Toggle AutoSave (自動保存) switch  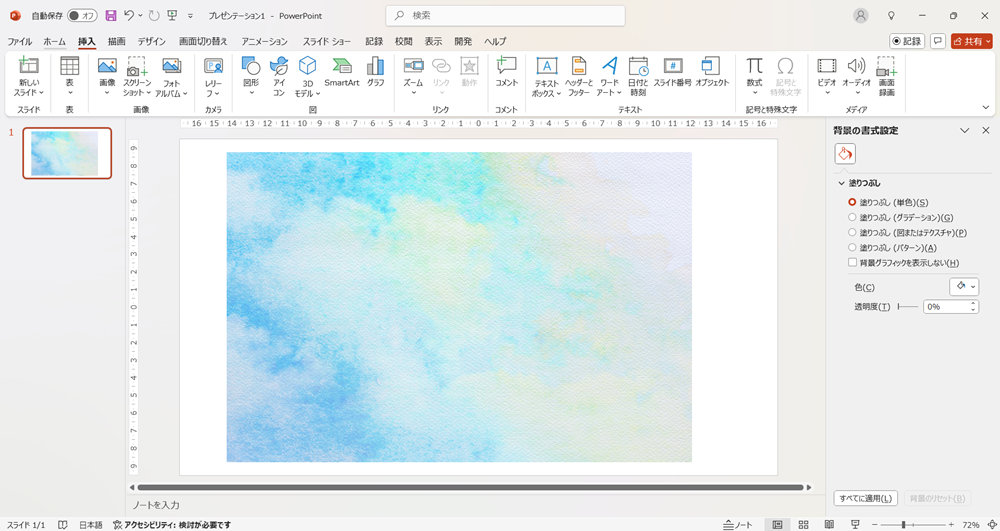[82, 15]
